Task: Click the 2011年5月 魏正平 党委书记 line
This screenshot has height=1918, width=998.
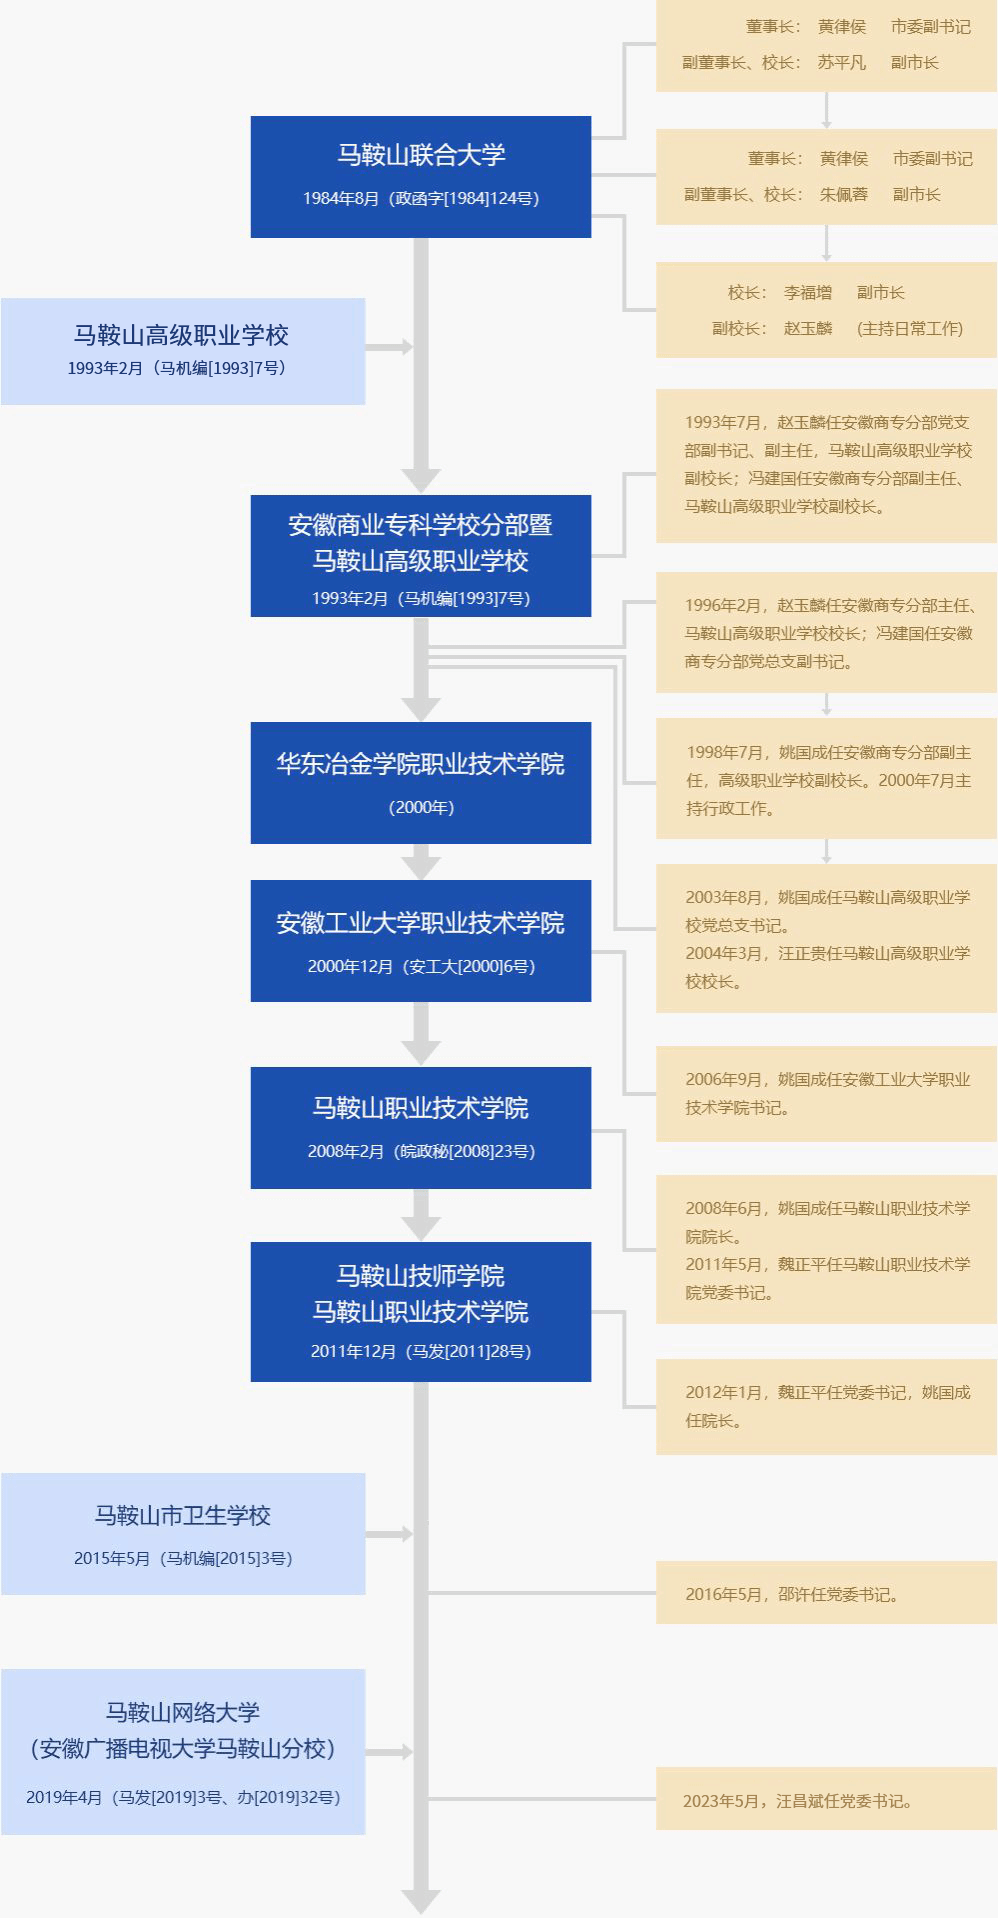Action: (827, 1278)
